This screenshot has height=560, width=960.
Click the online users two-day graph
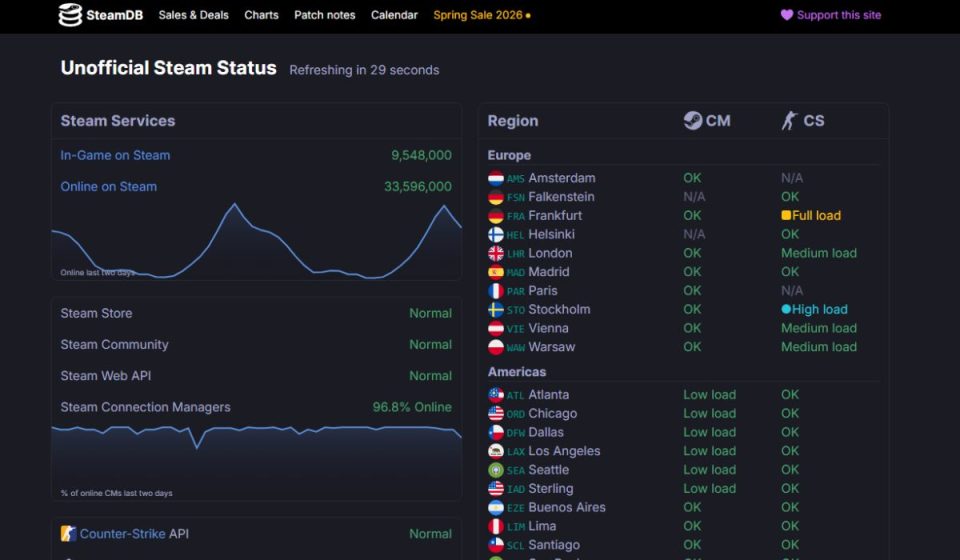pos(257,241)
